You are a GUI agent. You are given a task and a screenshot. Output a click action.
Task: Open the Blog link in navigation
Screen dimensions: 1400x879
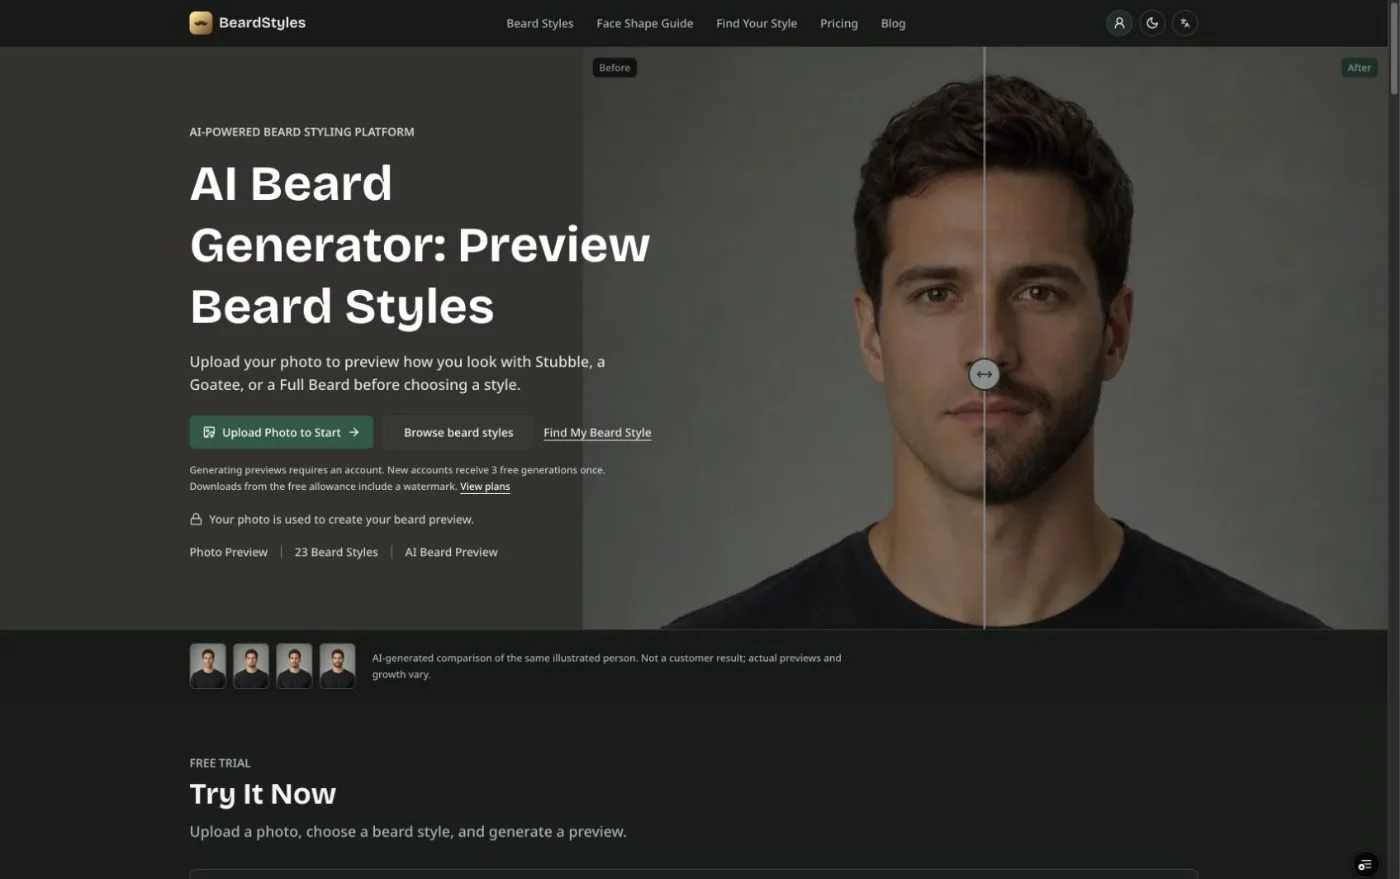tap(893, 23)
